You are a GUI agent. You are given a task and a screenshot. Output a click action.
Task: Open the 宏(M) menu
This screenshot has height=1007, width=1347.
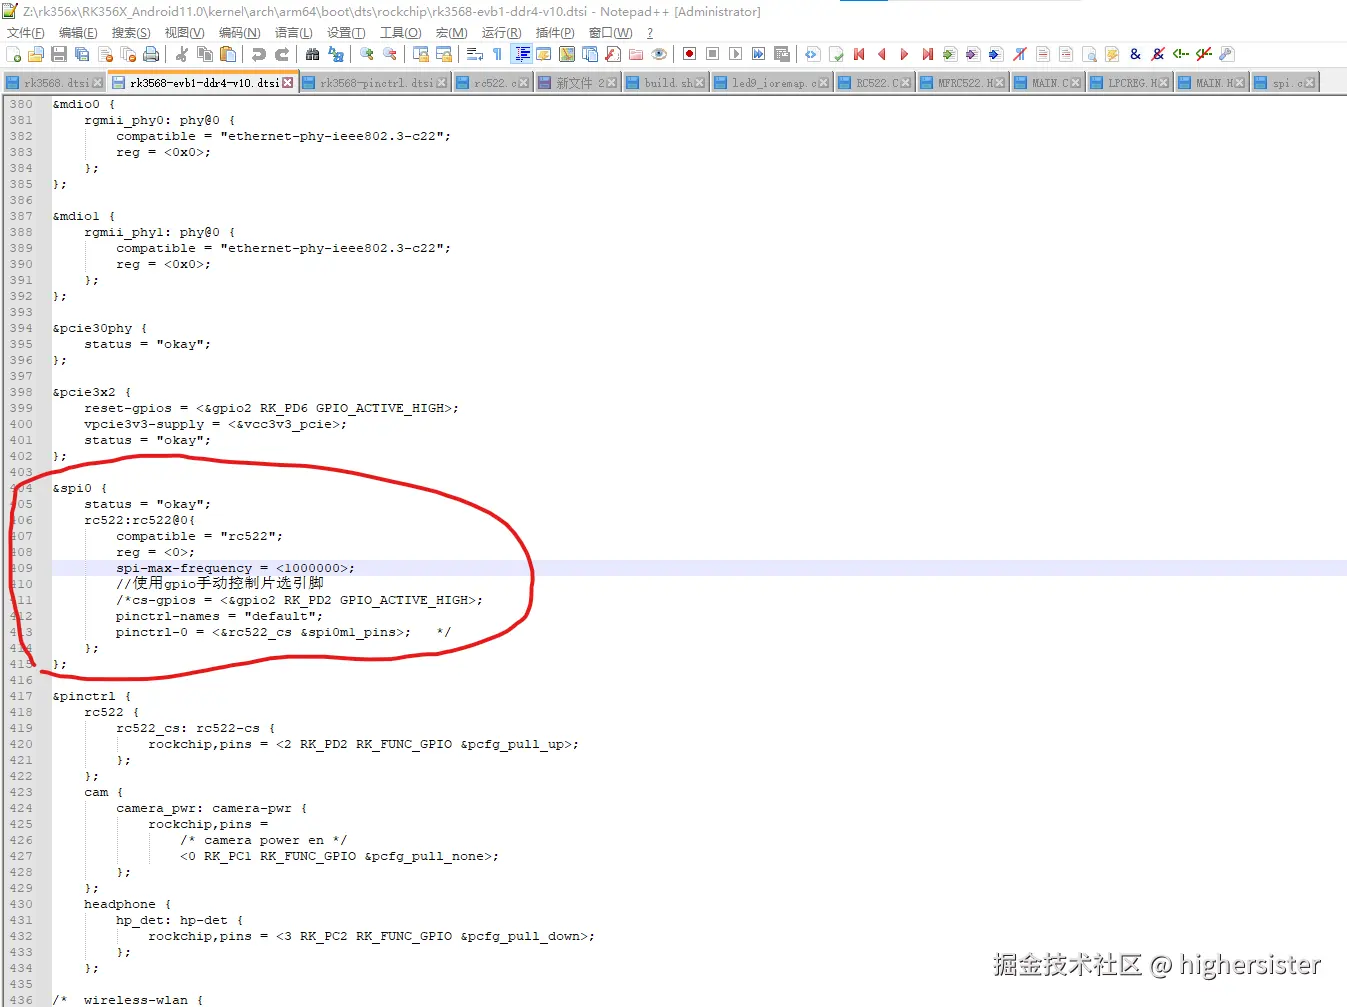[451, 33]
